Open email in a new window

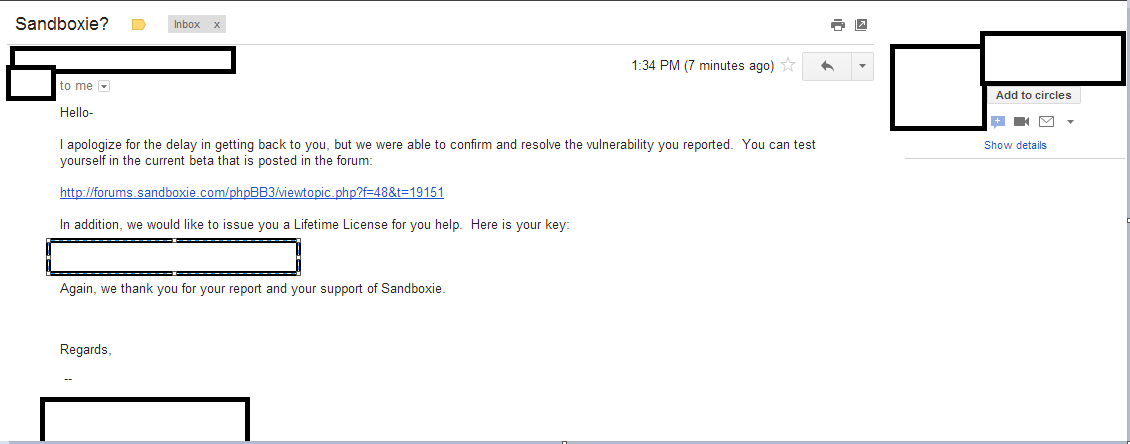click(861, 25)
